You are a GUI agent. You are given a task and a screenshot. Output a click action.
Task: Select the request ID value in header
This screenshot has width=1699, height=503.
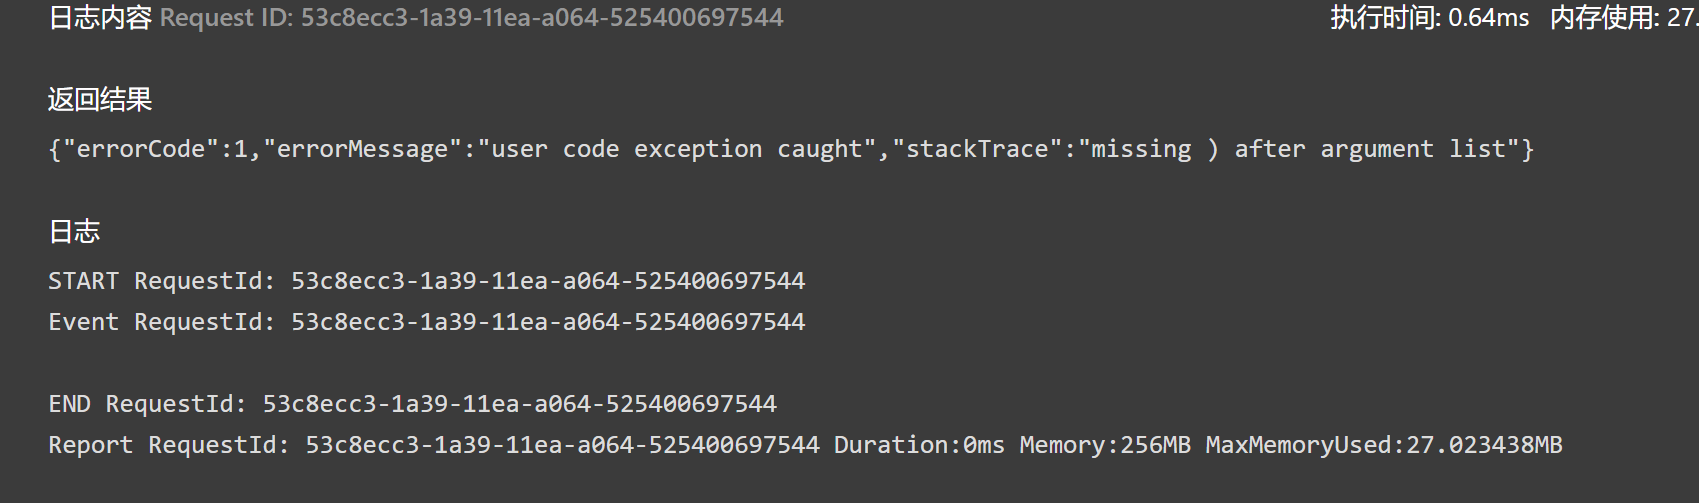pos(542,18)
